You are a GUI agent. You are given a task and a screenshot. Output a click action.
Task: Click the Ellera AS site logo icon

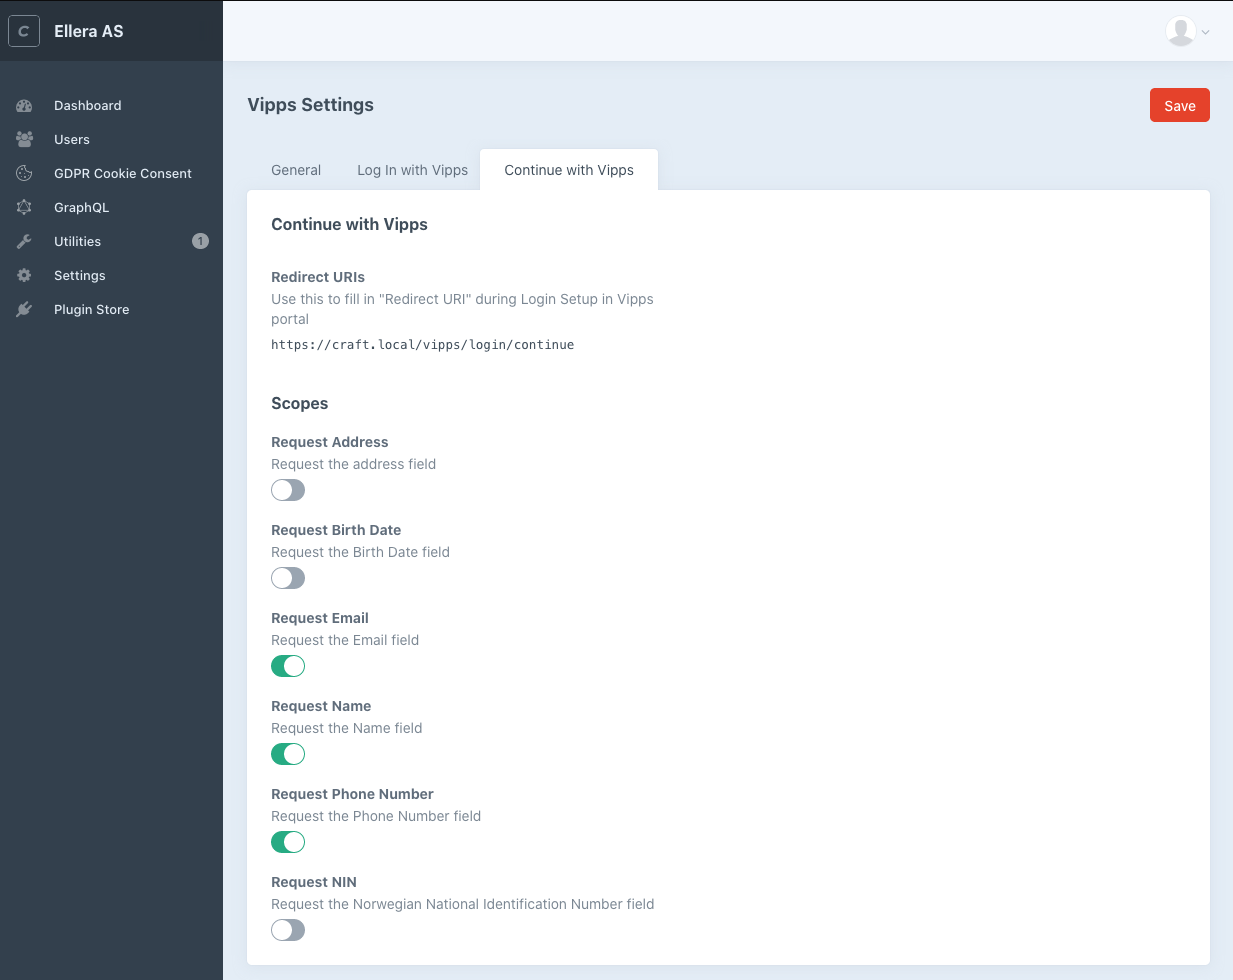[24, 31]
